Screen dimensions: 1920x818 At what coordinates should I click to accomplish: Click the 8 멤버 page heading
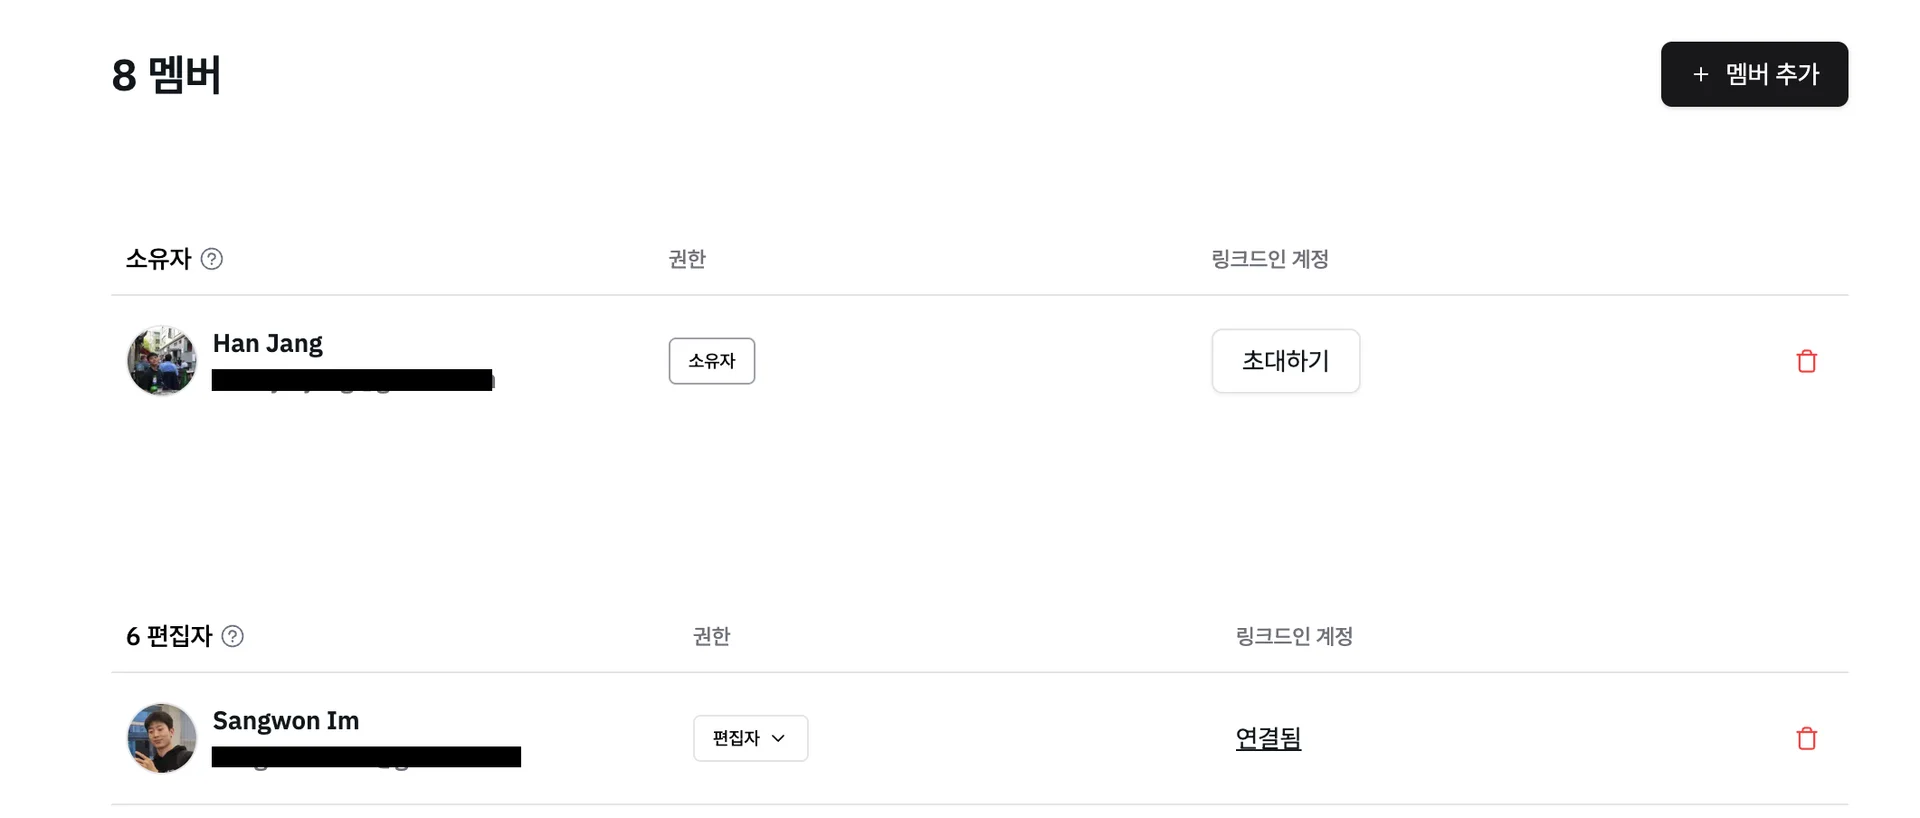(166, 75)
